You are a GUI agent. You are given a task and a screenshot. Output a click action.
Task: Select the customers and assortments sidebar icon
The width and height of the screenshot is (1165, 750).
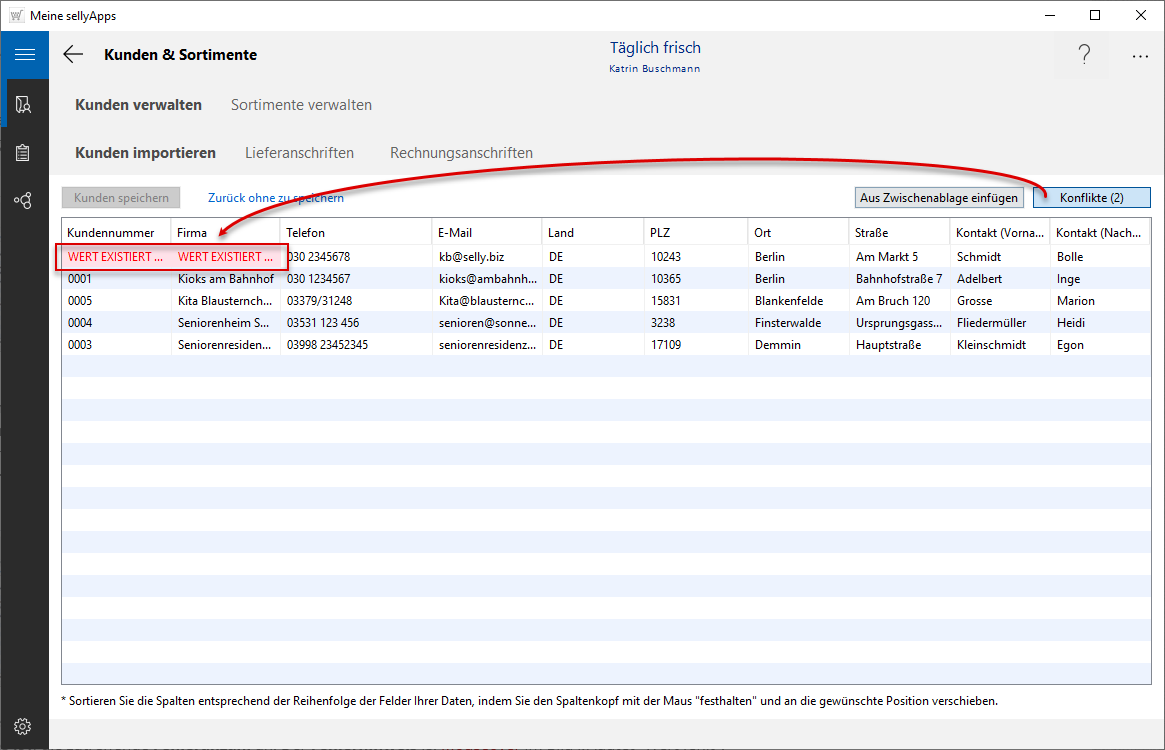[24, 104]
